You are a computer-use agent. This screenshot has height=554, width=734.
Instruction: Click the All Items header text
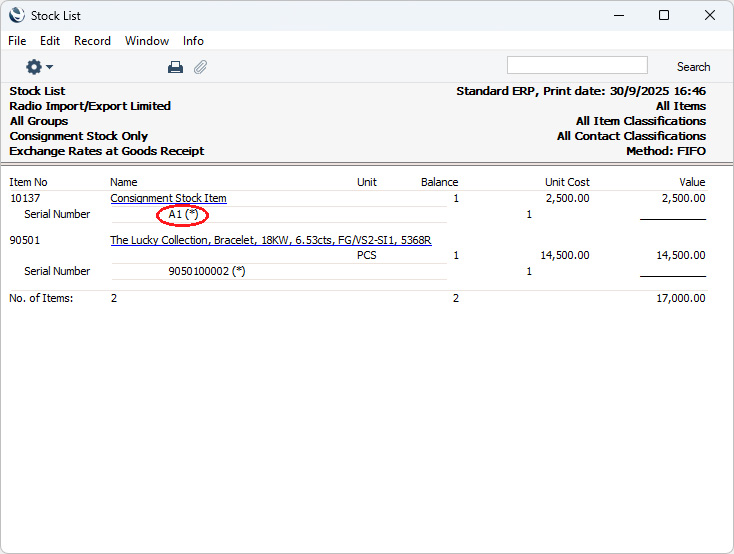coord(681,106)
